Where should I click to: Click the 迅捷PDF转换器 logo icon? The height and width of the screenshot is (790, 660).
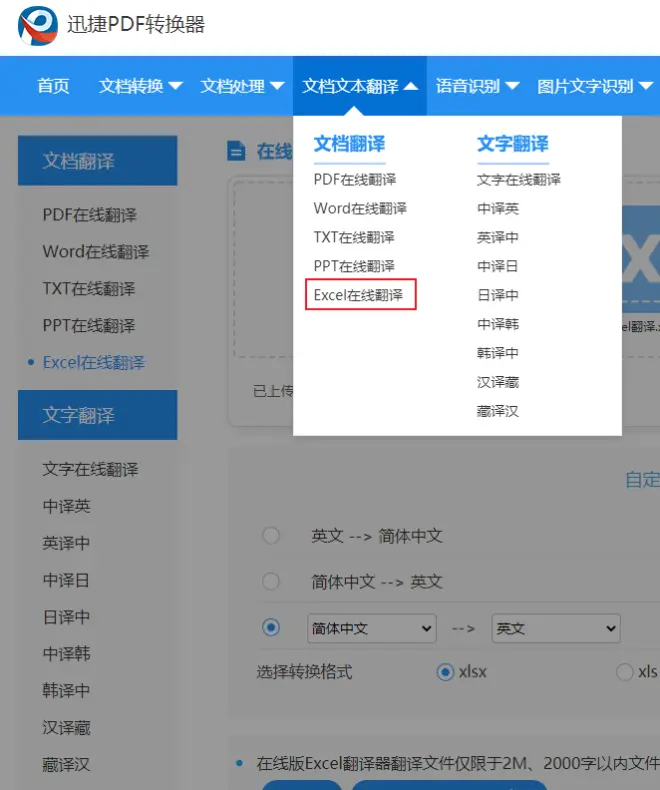click(38, 25)
